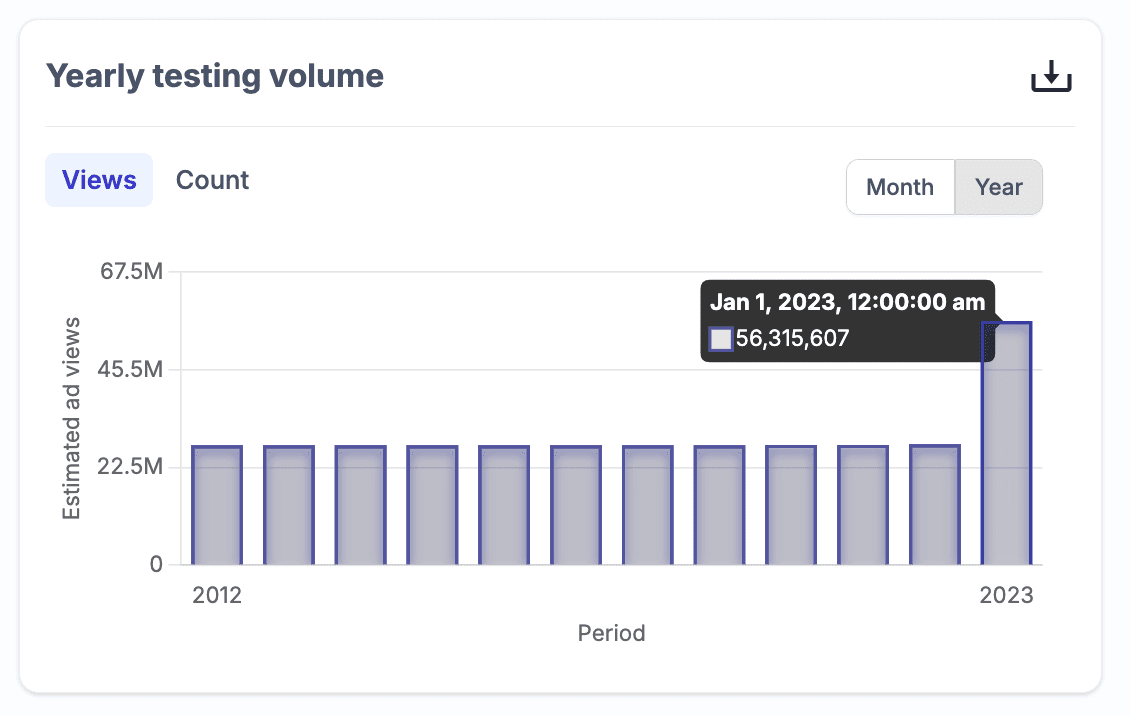Screen dimensions: 1130x716
Task: Pick the fifth bar for 2016
Action: point(504,505)
